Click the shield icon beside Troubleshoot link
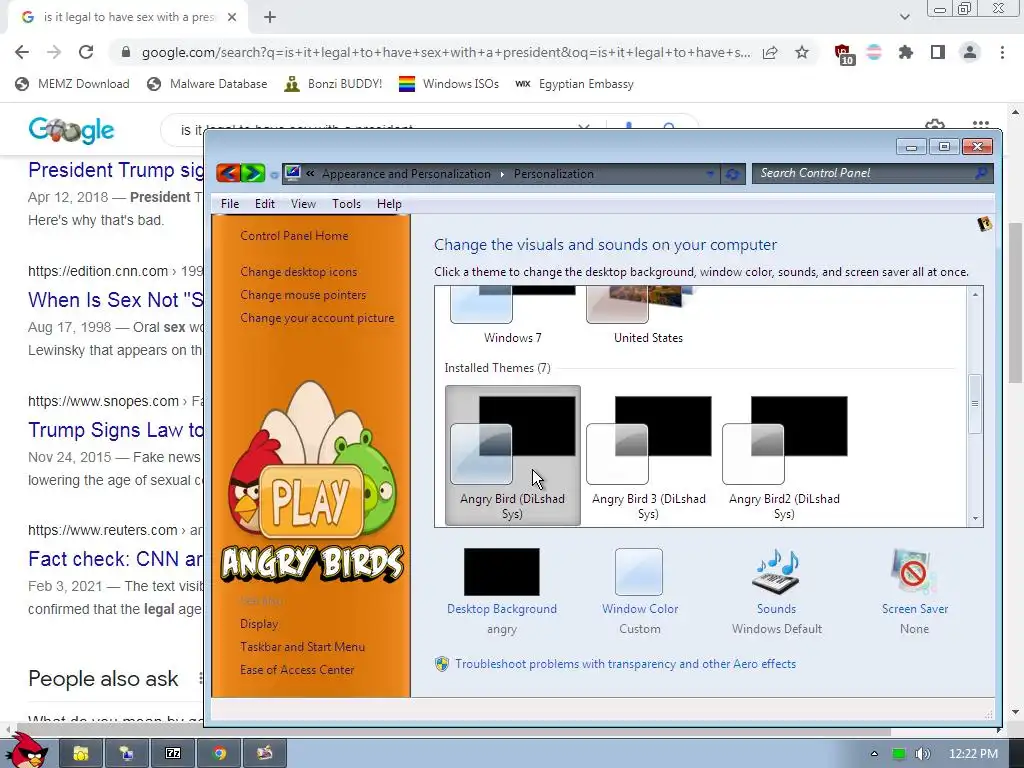 pyautogui.click(x=442, y=664)
